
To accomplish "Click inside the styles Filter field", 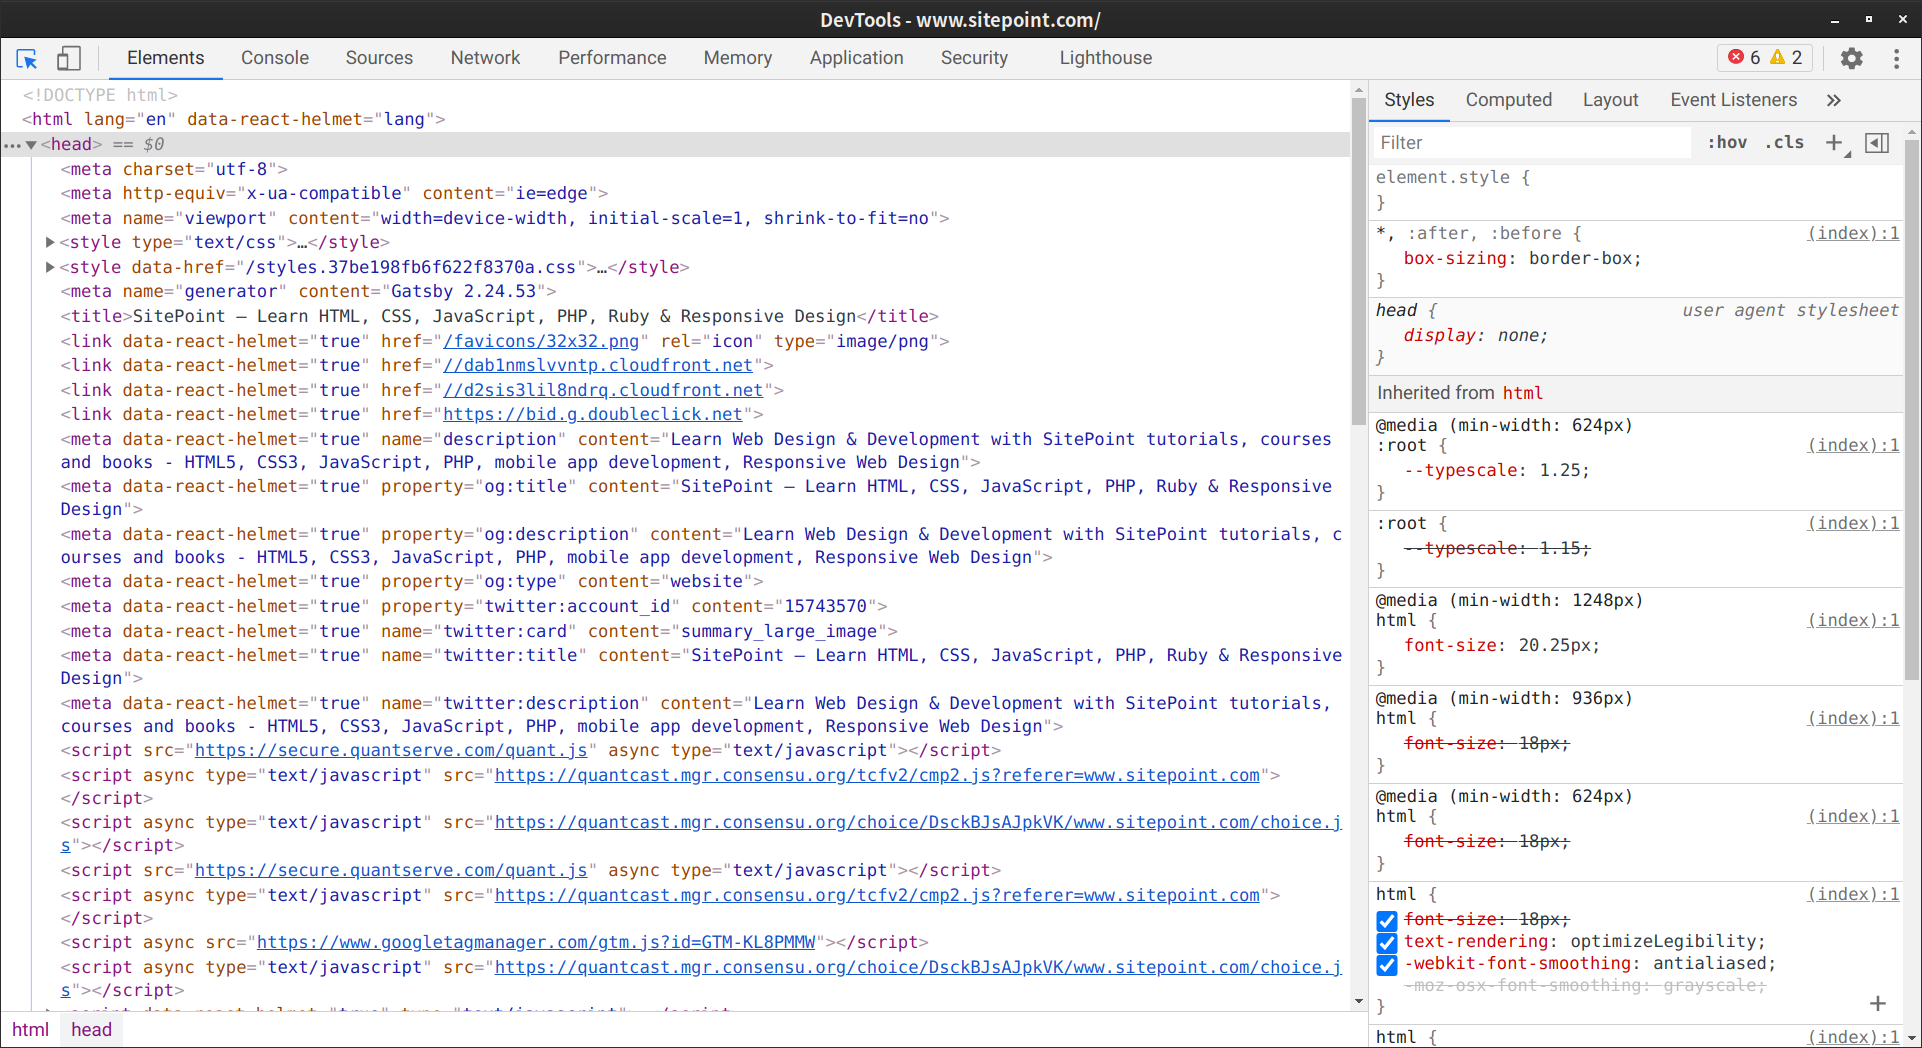I will click(x=1530, y=142).
